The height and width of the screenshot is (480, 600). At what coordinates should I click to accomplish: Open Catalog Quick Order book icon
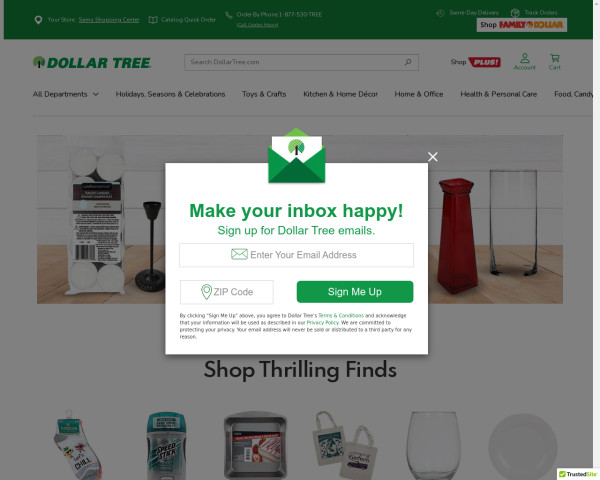pos(153,20)
